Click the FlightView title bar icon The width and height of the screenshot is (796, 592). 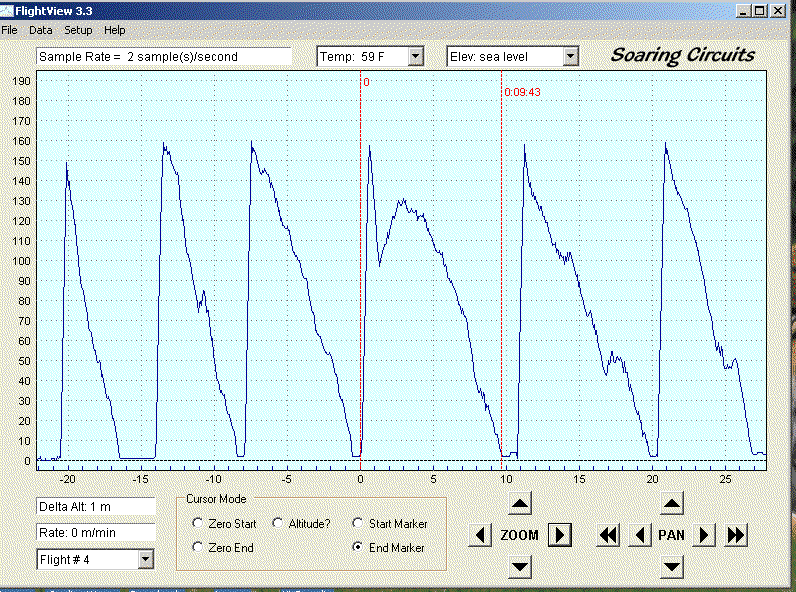click(x=7, y=10)
